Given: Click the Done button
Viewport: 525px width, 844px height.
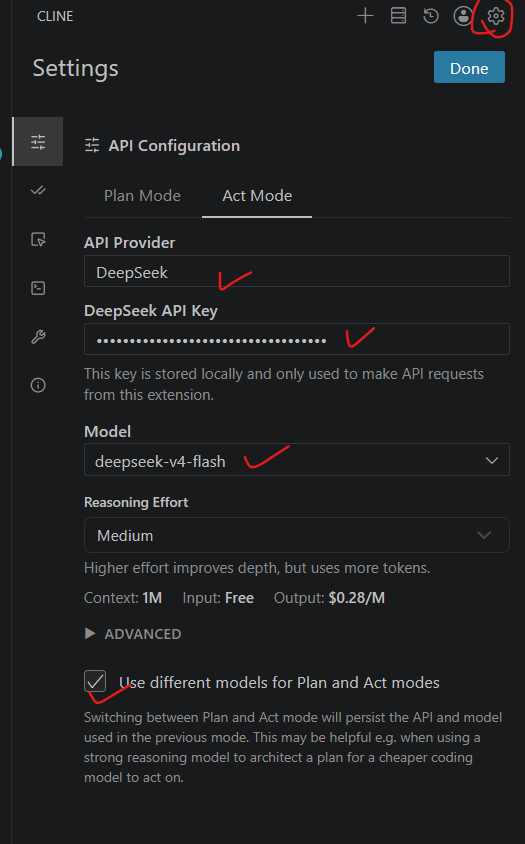Looking at the screenshot, I should point(470,68).
